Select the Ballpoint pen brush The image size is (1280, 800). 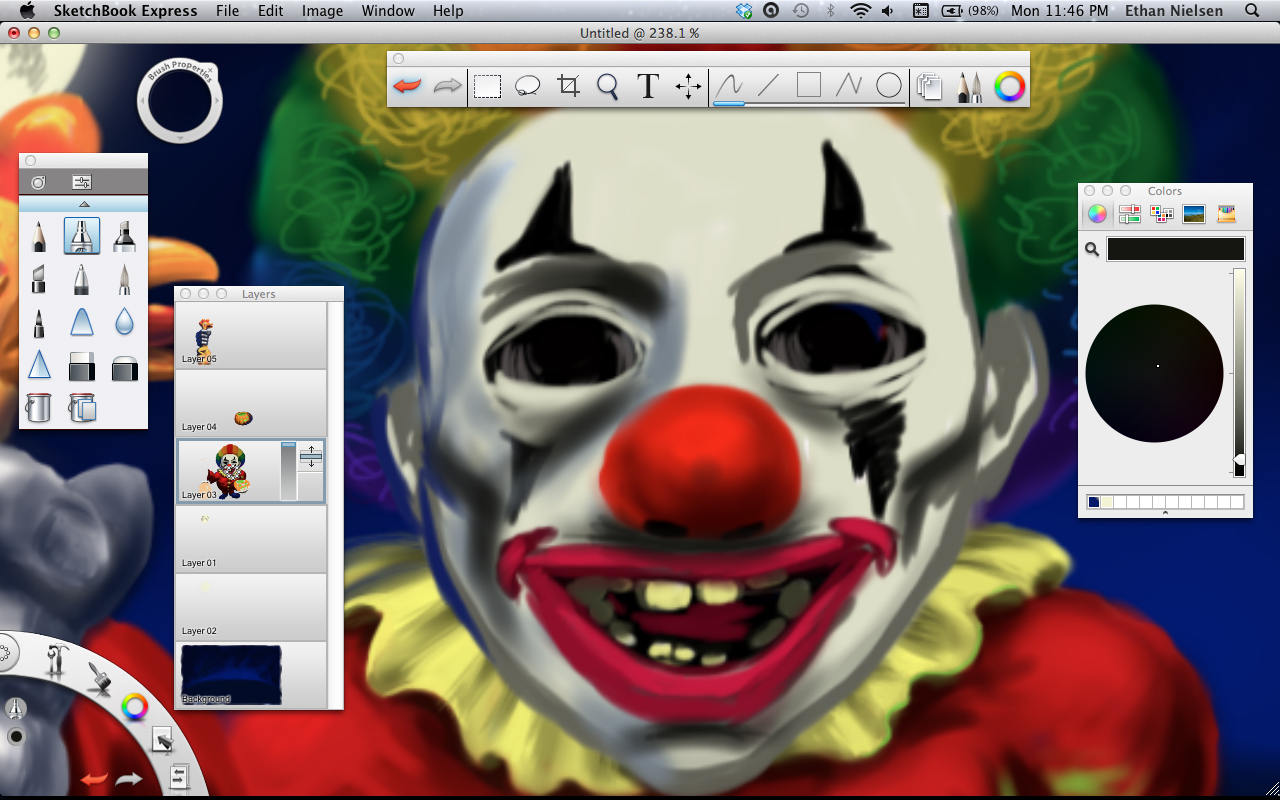[82, 279]
